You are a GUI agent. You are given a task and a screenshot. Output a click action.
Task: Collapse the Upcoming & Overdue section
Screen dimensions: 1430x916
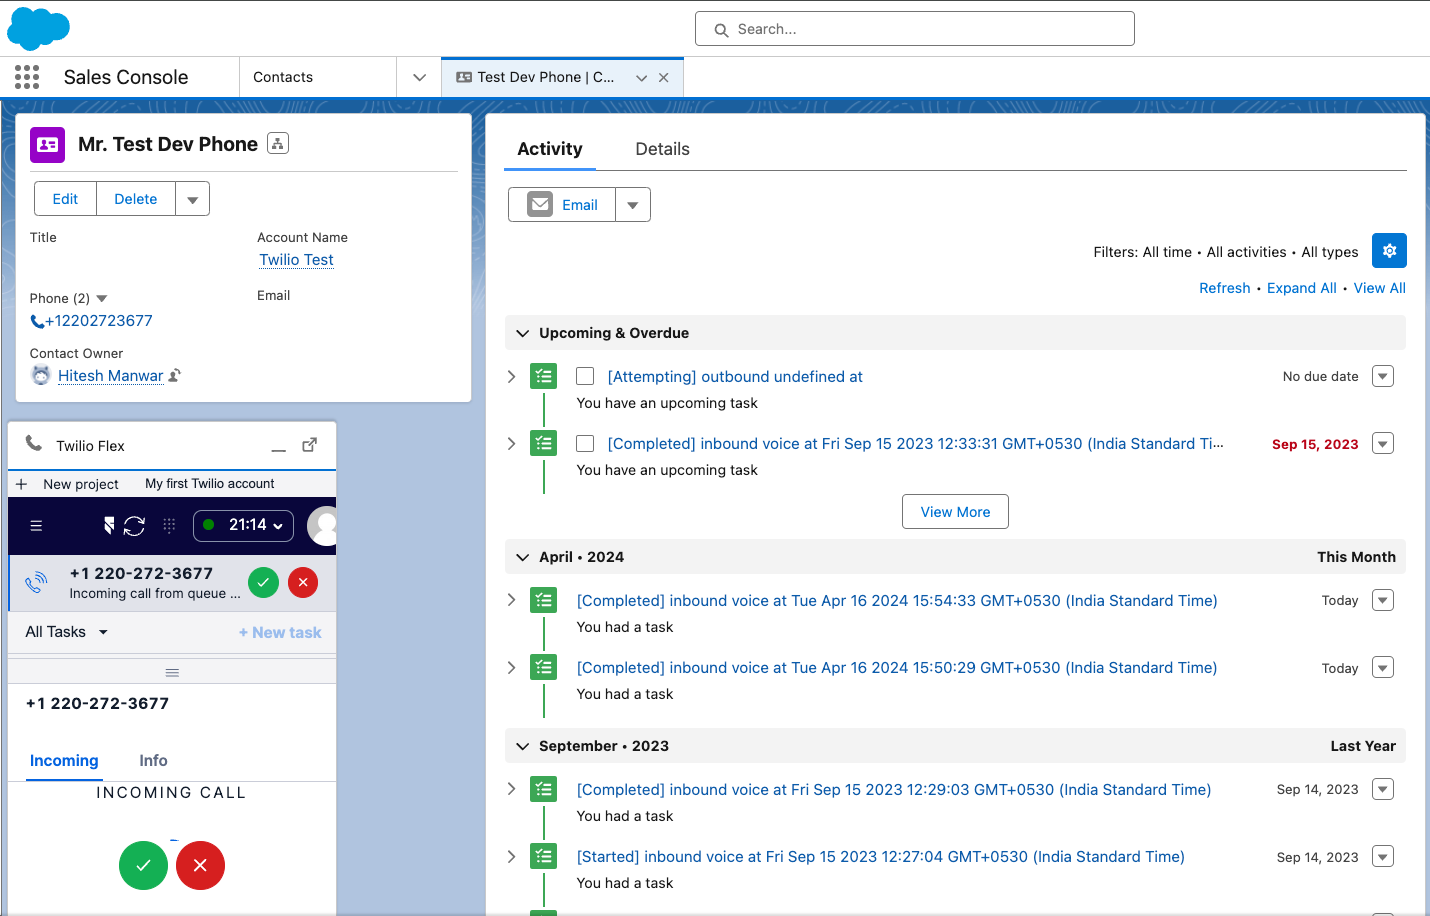tap(522, 333)
